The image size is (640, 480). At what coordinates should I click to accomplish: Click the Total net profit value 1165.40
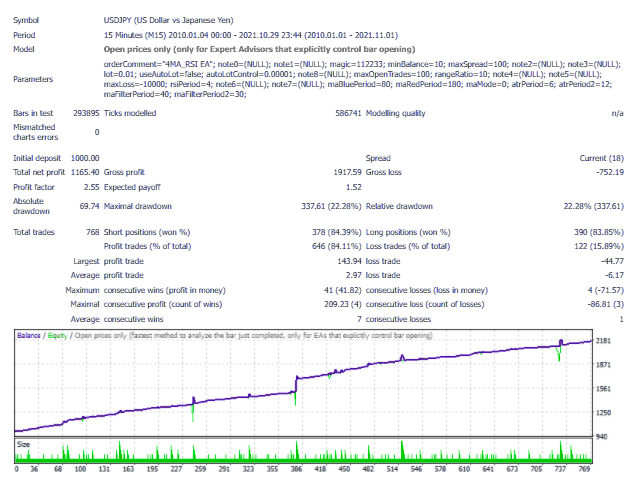click(85, 172)
